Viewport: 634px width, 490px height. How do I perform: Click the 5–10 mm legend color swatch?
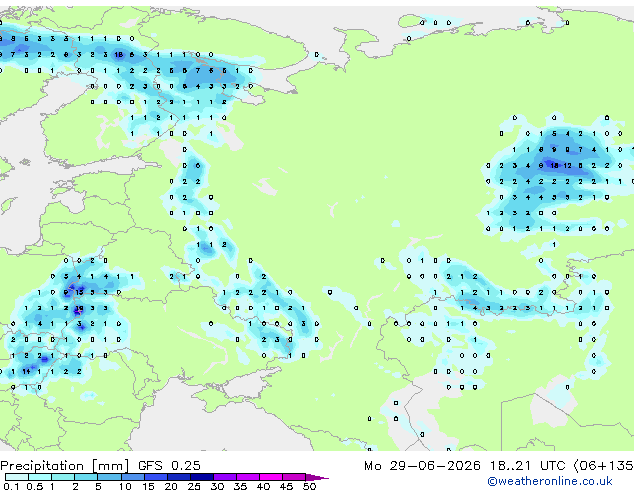point(109,477)
